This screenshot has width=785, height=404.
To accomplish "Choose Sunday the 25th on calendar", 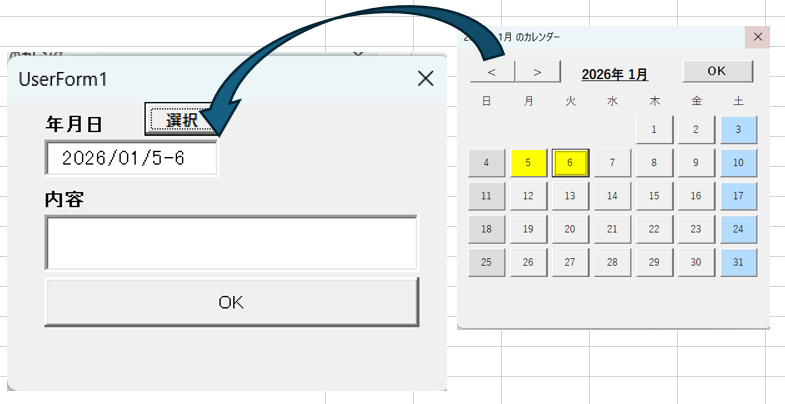I will [x=486, y=263].
